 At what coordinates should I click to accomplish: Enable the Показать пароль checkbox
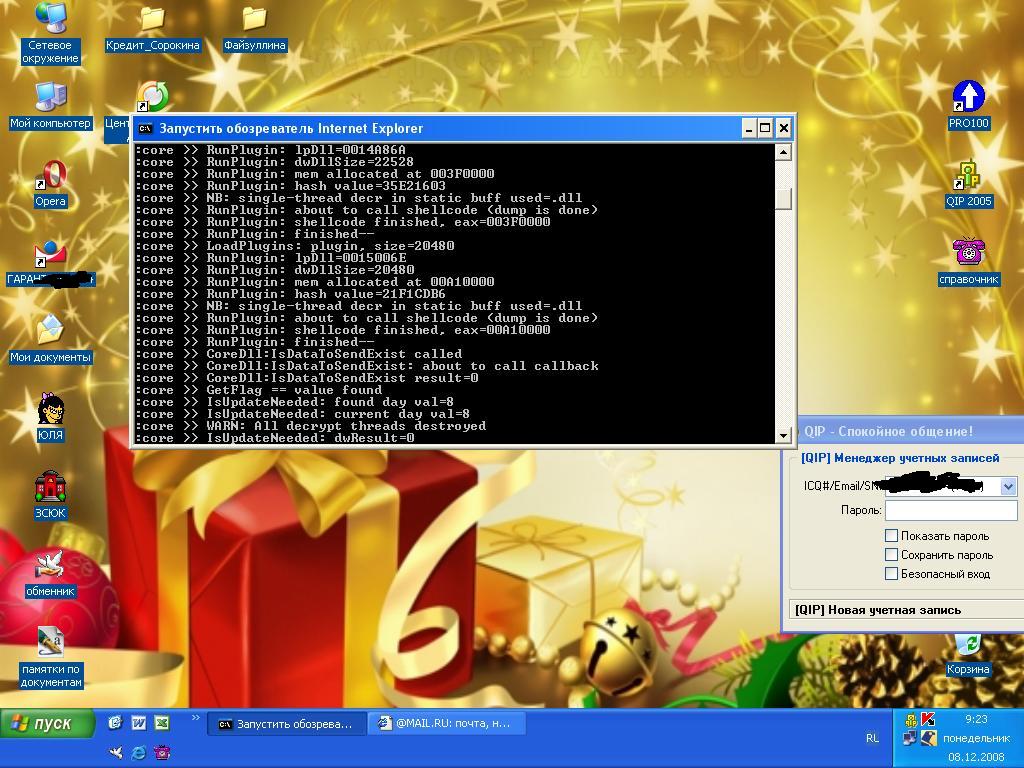point(891,535)
